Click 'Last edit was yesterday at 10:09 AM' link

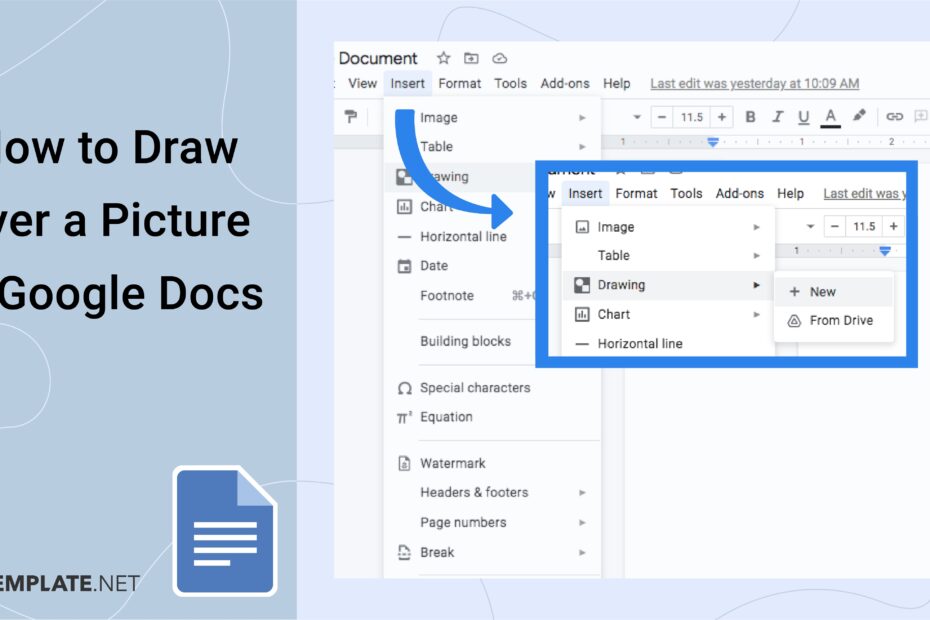(754, 84)
